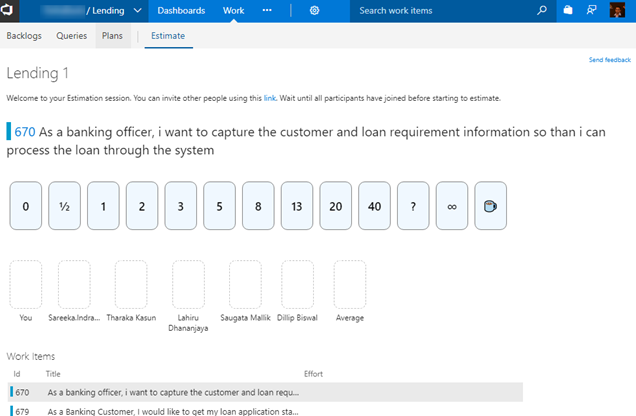Screen dimensions: 636x416
Task: Vote with the 13 card
Action: click(297, 206)
